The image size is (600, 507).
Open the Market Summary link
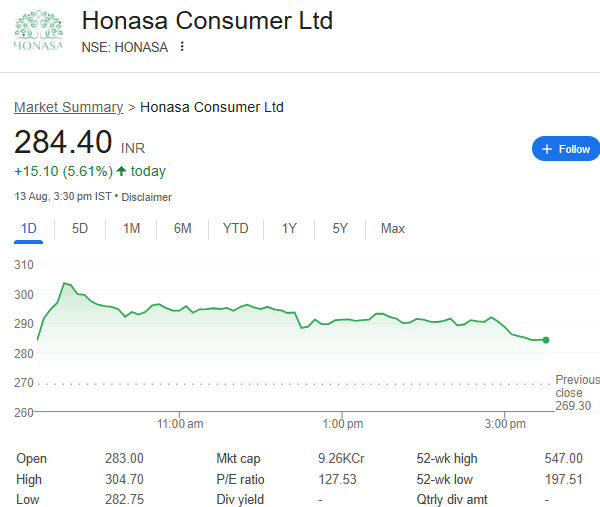point(68,107)
